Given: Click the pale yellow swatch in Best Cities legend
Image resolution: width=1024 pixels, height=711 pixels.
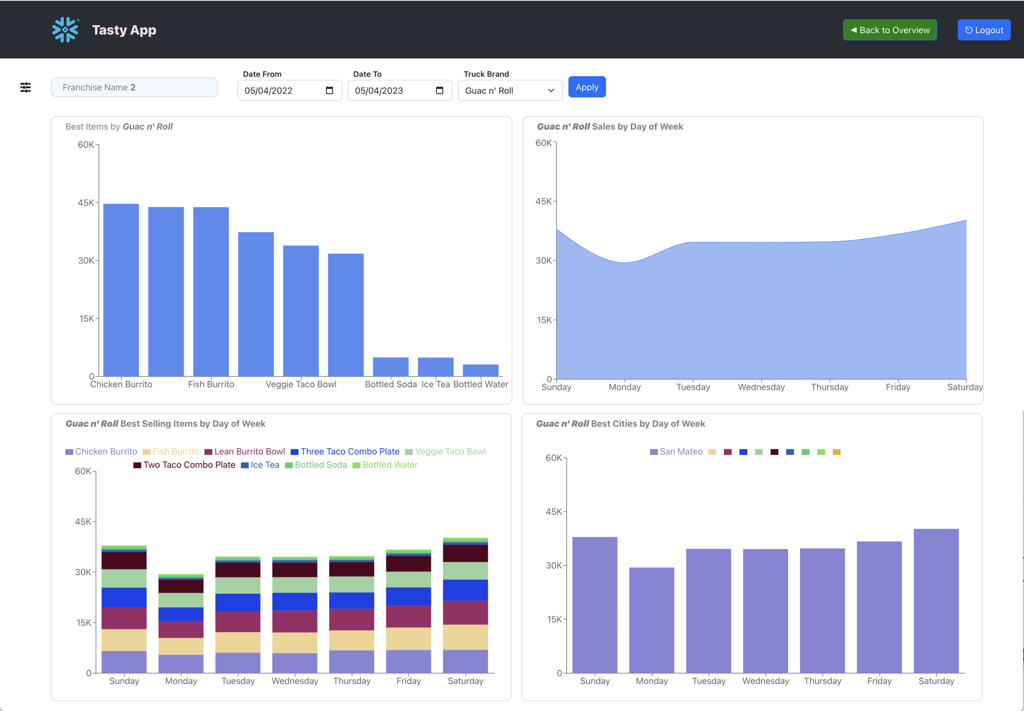Looking at the screenshot, I should 712,452.
